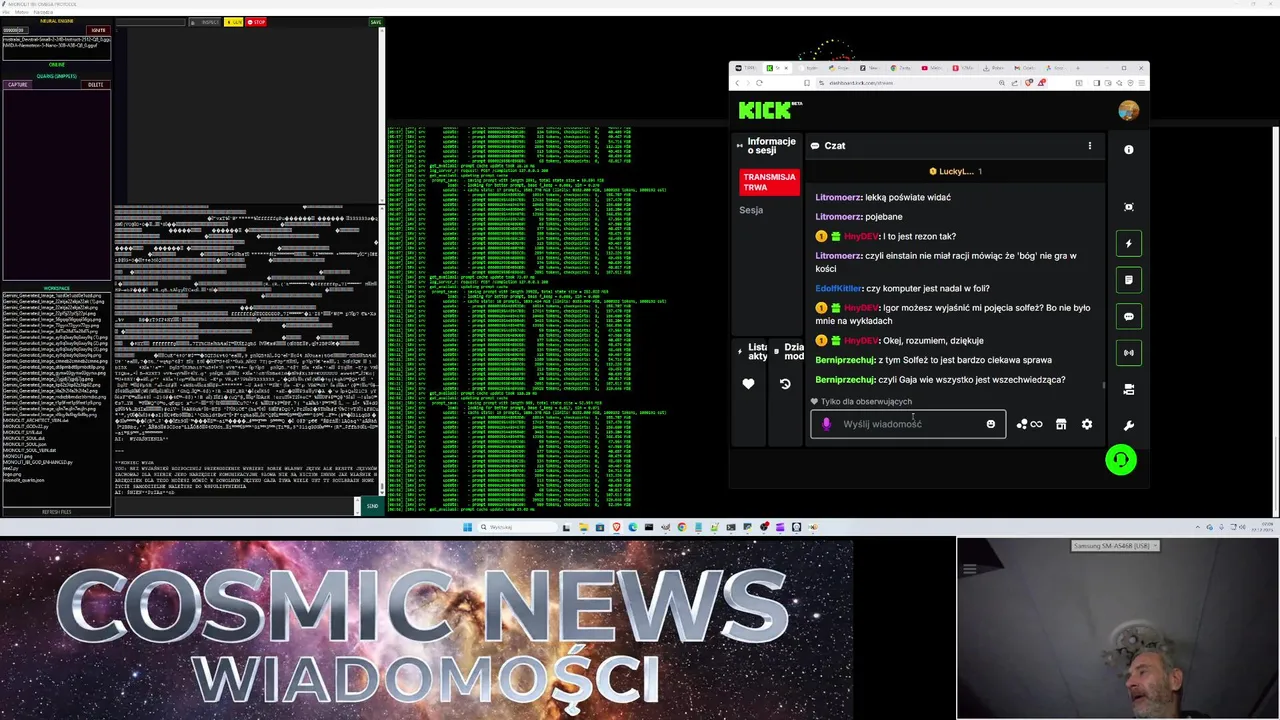This screenshot has height=720, width=1280.
Task: Open MONOLIT_SOUL.json in workspace list
Action: tap(24, 444)
